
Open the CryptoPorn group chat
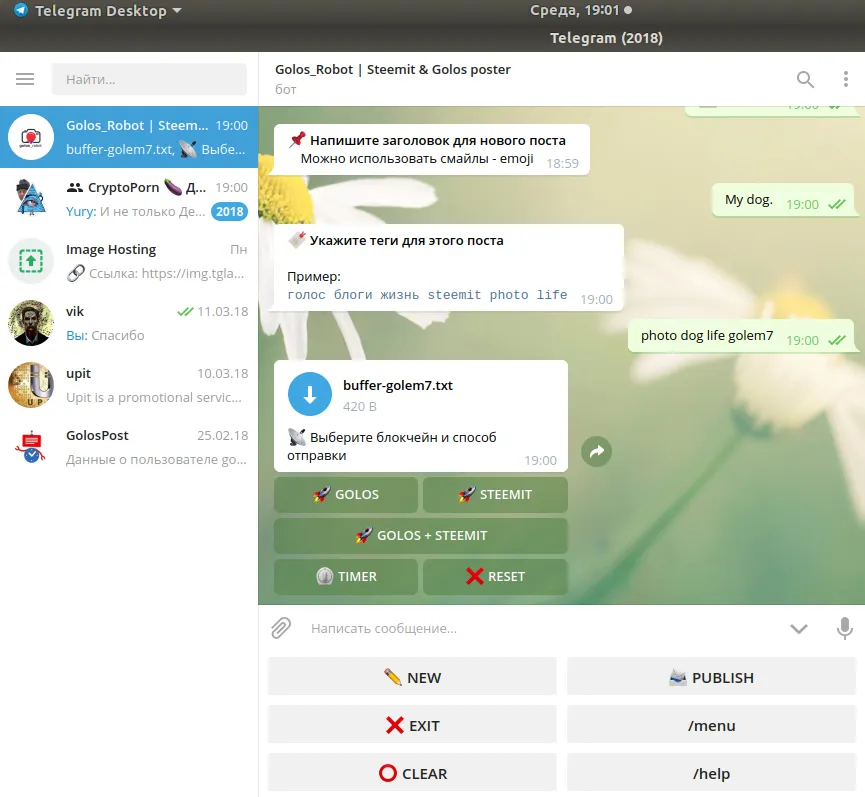click(129, 199)
